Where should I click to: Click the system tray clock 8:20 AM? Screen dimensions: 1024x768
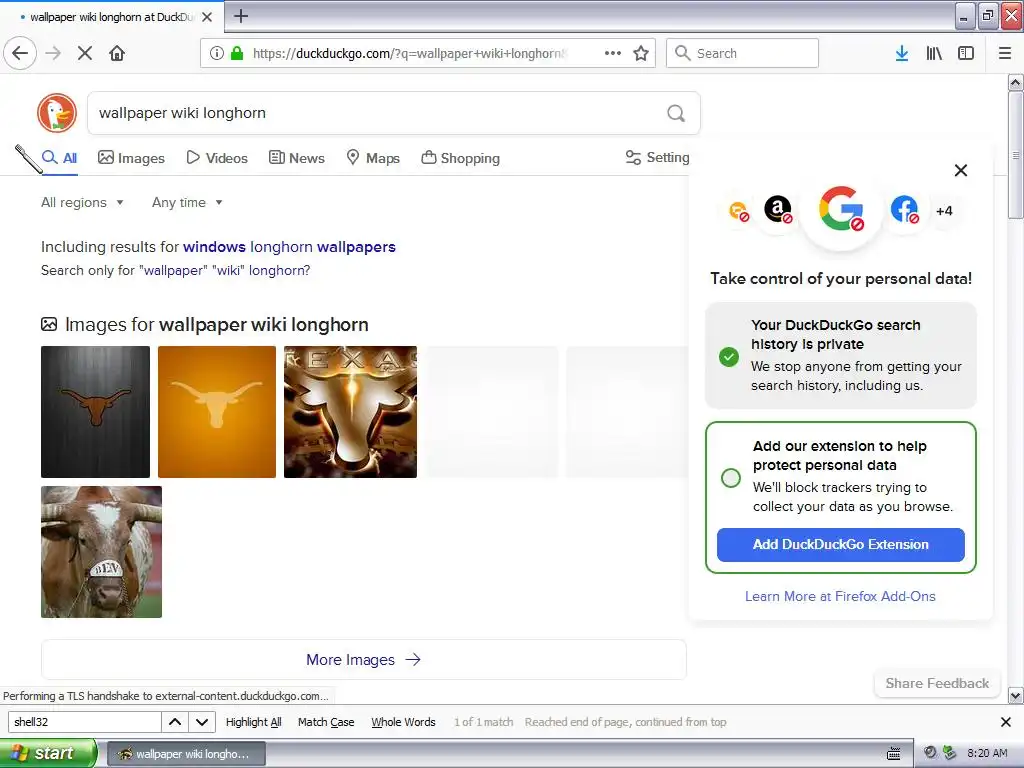[x=987, y=753]
